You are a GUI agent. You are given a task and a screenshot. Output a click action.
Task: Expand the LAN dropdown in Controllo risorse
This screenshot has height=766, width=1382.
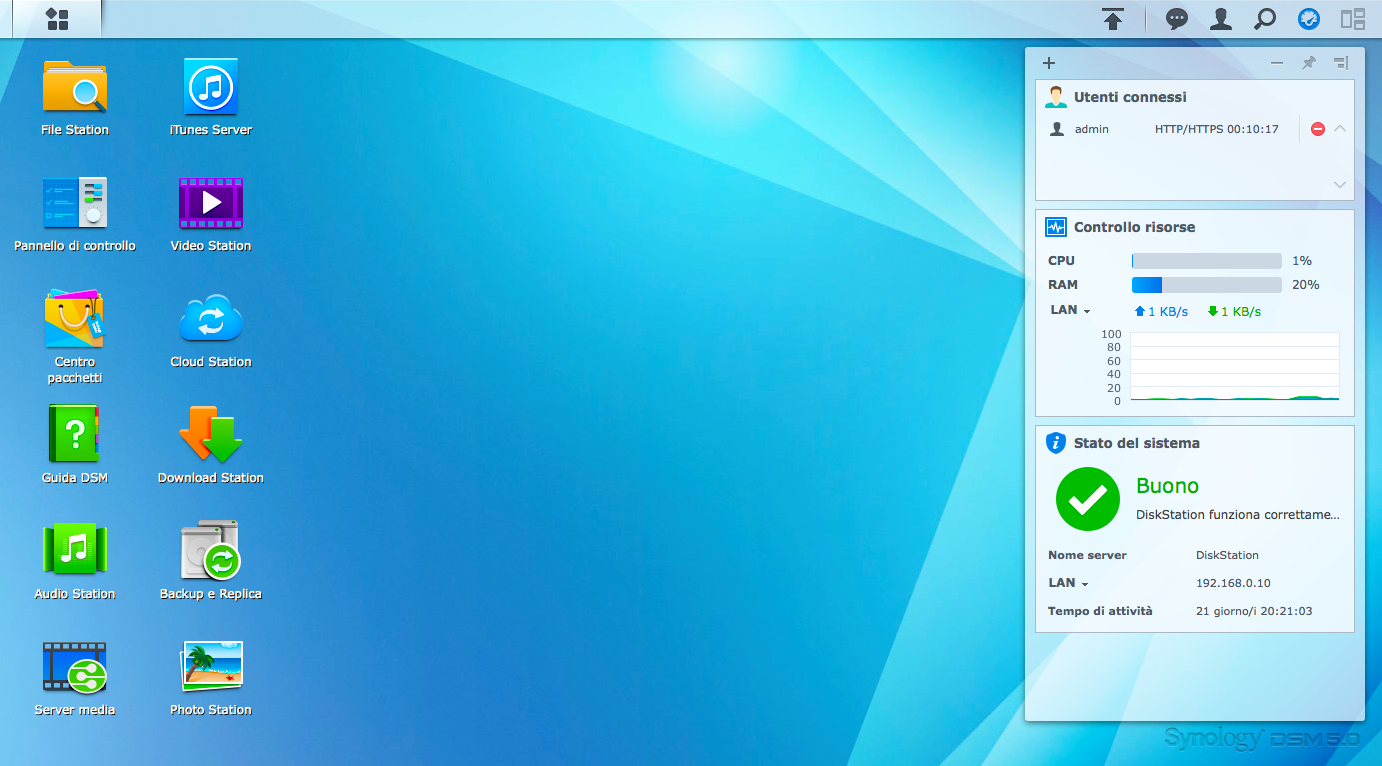click(x=1070, y=310)
